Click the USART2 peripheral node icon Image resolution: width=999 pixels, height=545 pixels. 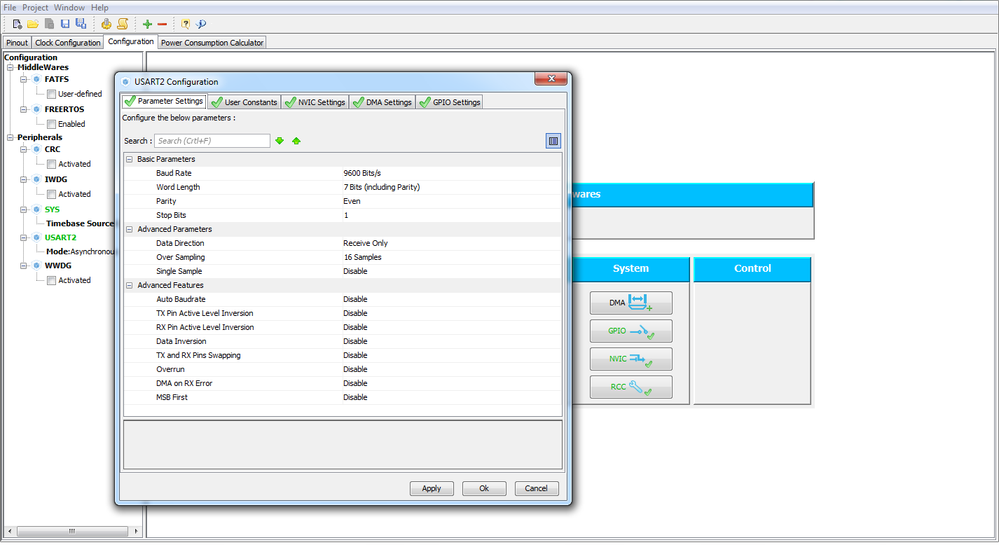pos(36,237)
